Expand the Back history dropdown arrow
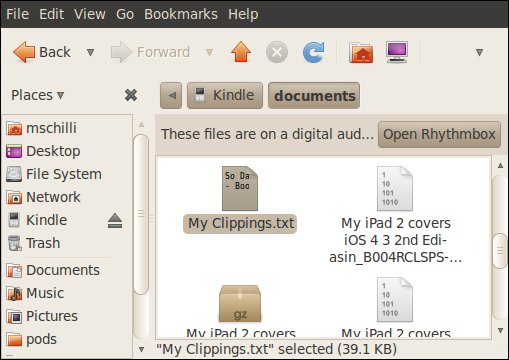The height and width of the screenshot is (360, 509). tap(90, 52)
